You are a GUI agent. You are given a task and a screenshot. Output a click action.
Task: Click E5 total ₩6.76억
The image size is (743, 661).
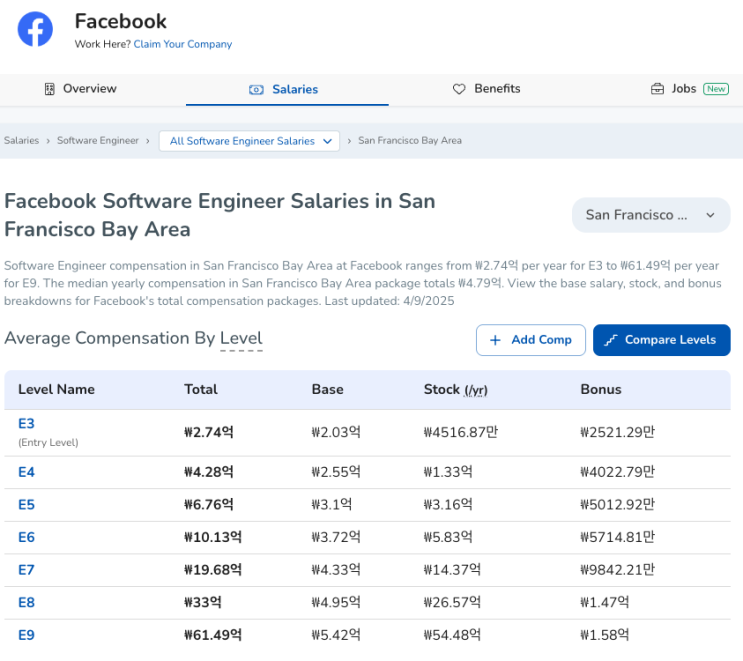click(x=209, y=505)
